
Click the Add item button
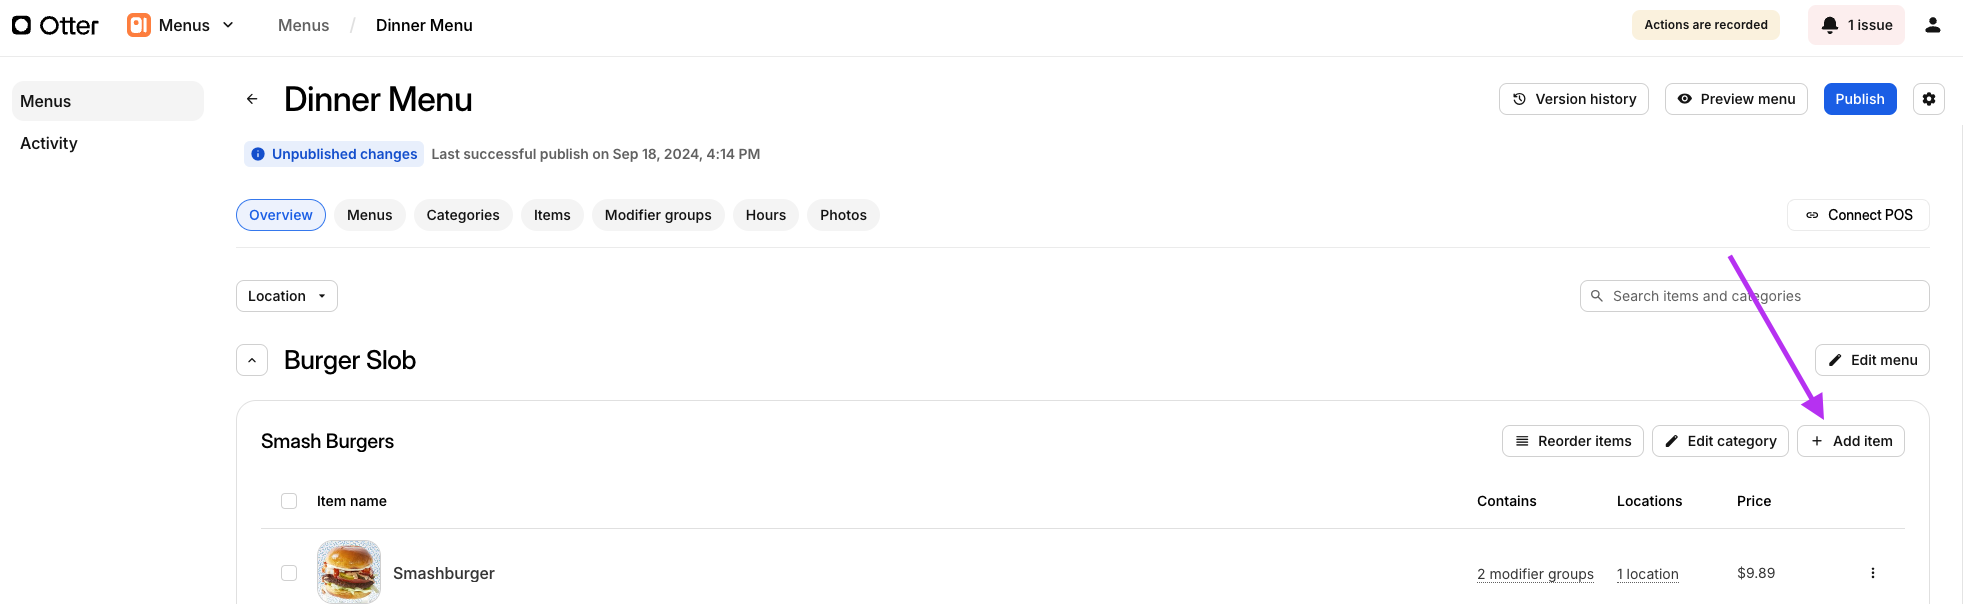click(x=1850, y=441)
